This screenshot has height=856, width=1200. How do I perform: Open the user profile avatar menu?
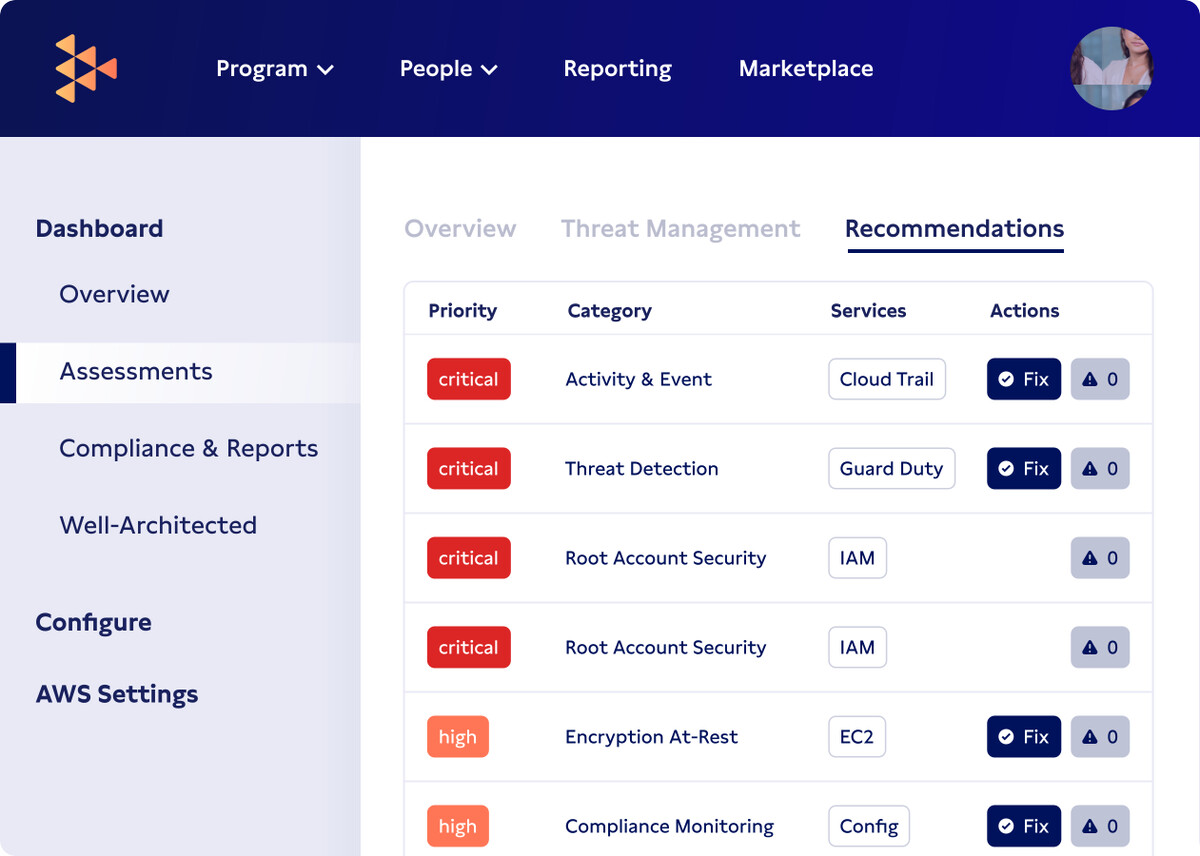[x=1111, y=68]
